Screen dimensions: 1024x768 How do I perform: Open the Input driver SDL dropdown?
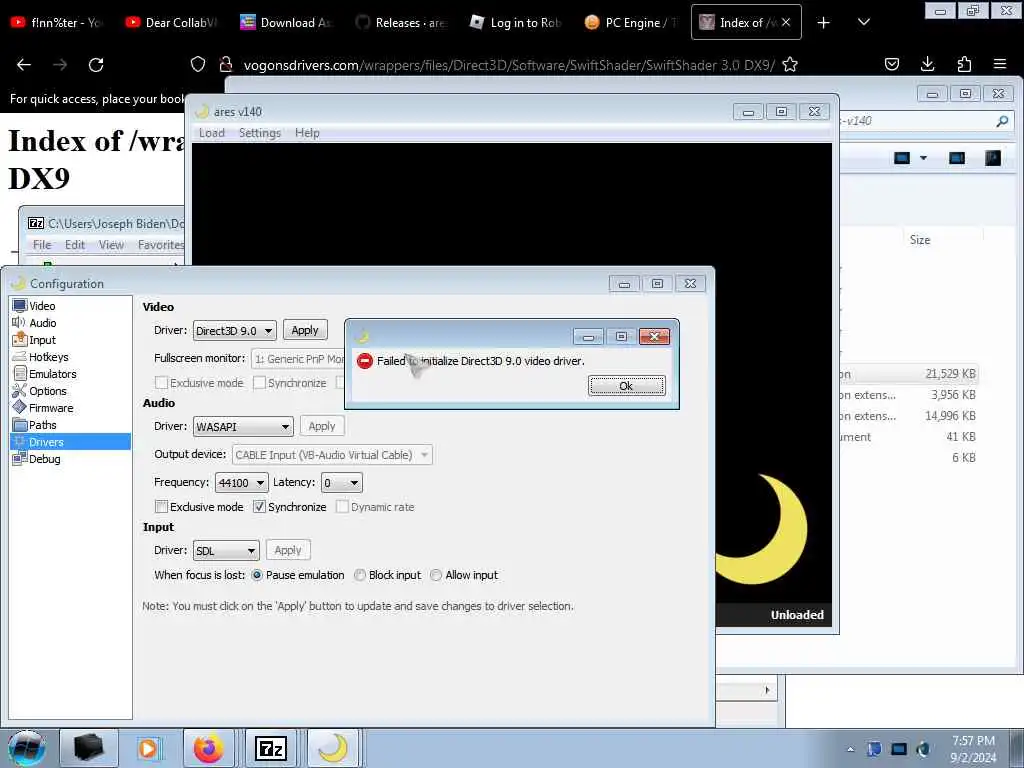226,551
